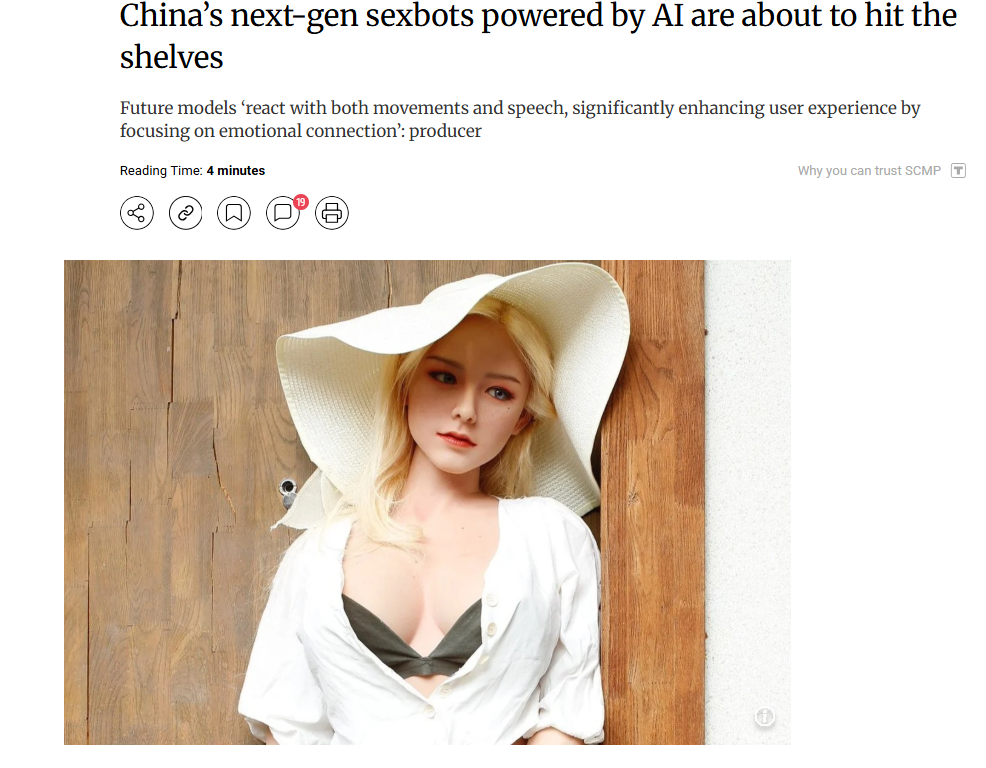Click the article's lead photo

[427, 503]
